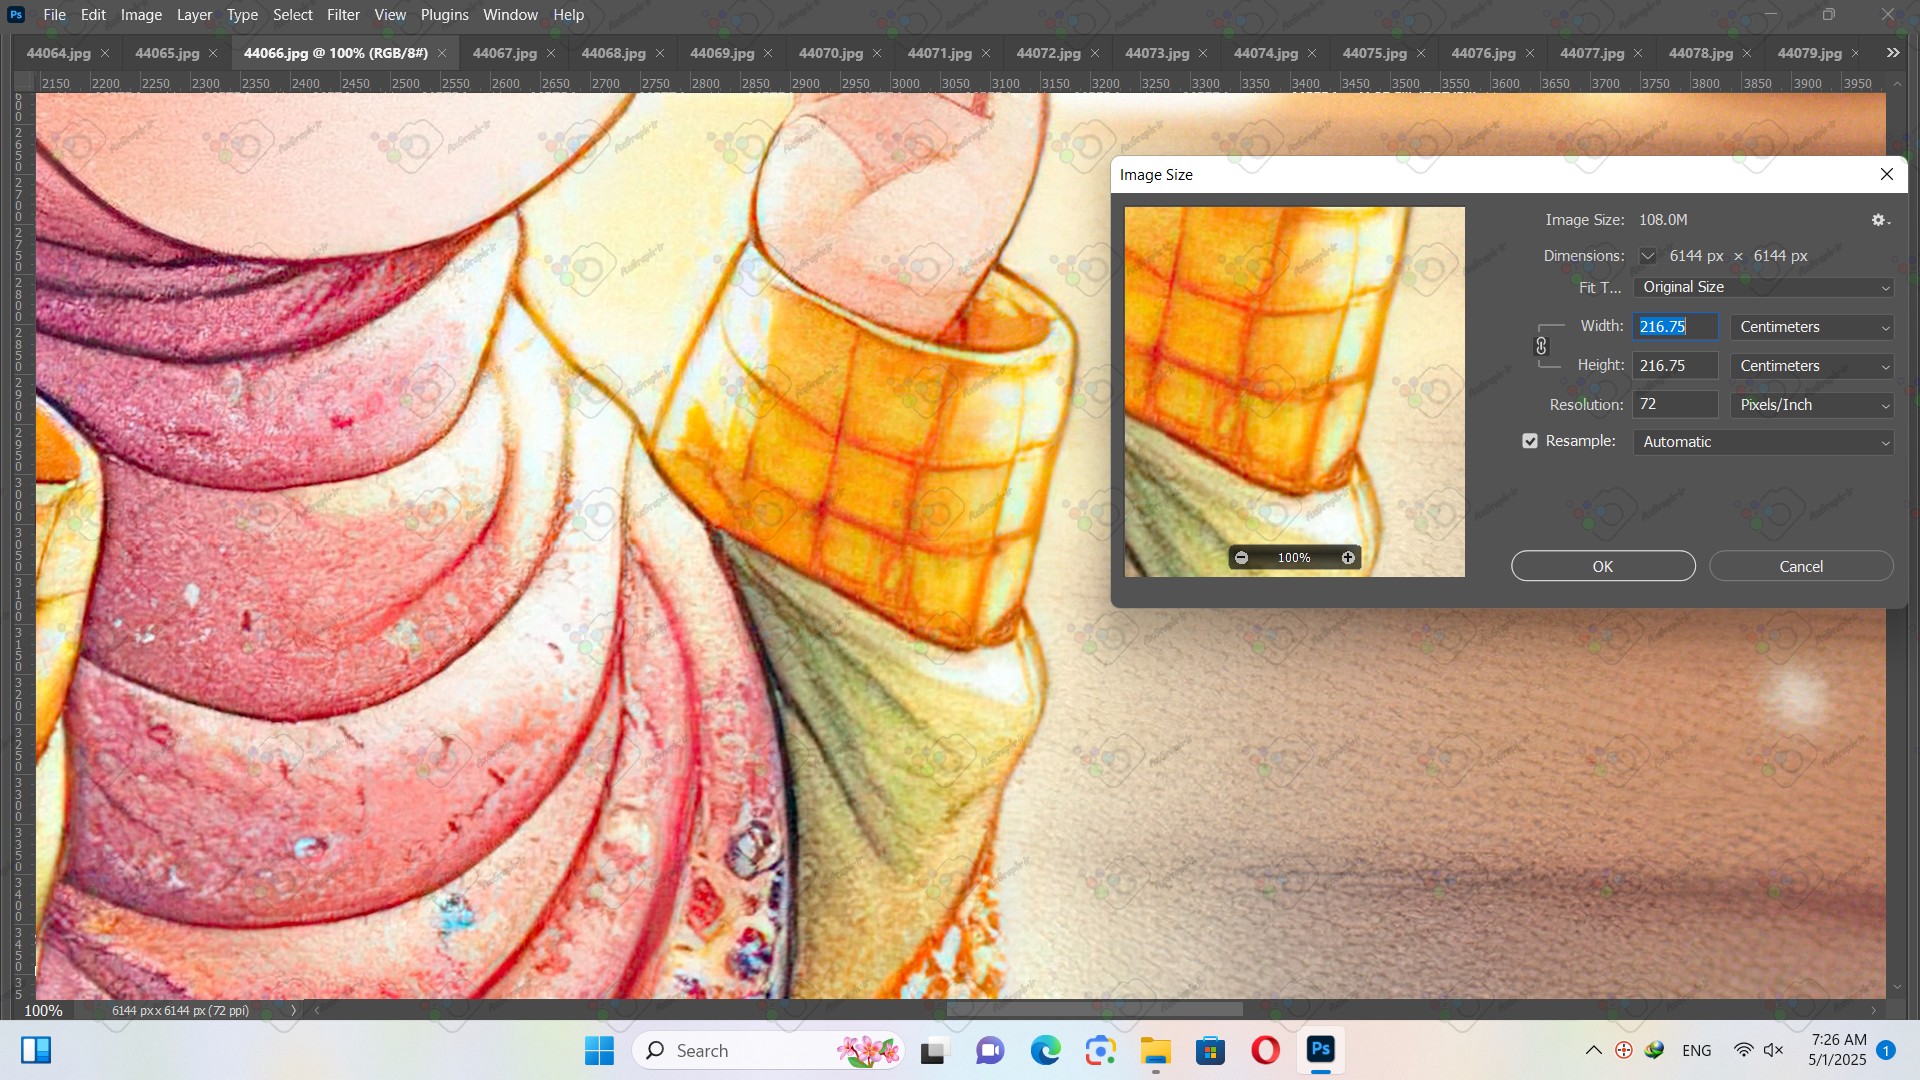The image size is (1920, 1080).
Task: Switch to the 44068.jpg tab
Action: 613,53
